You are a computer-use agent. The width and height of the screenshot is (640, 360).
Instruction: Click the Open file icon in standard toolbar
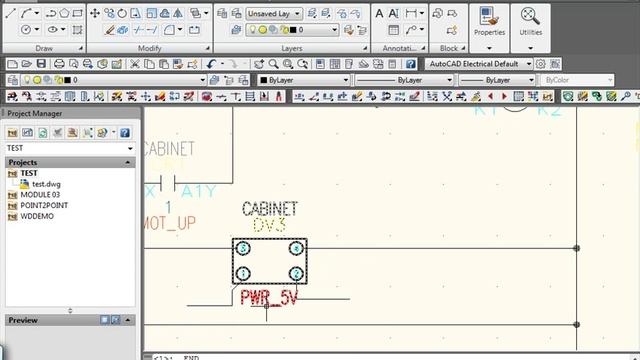point(27,64)
